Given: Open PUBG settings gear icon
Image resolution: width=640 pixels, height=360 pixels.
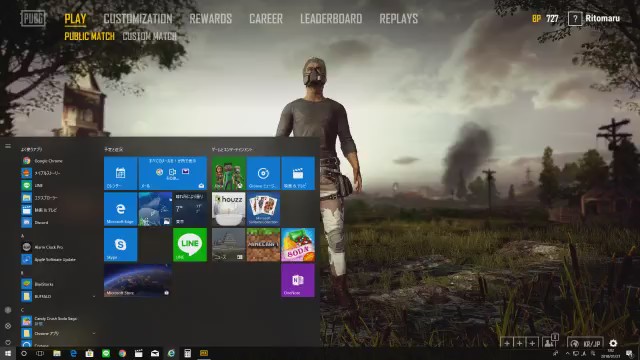Looking at the screenshot, I should click(x=613, y=343).
